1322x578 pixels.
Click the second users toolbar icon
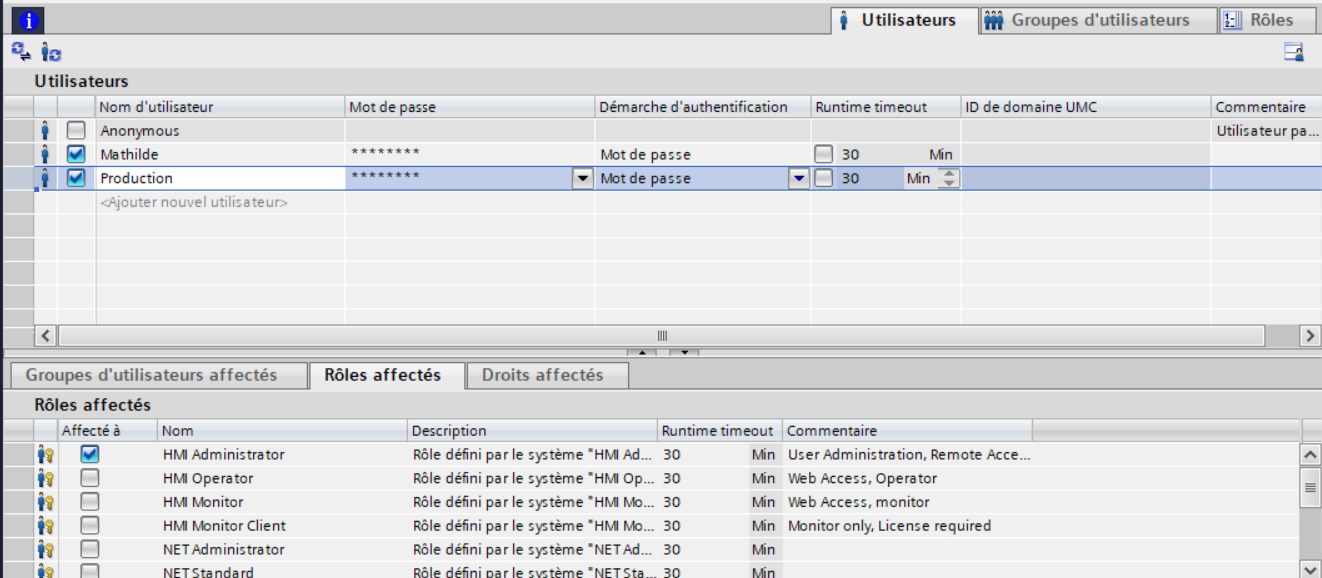51,52
